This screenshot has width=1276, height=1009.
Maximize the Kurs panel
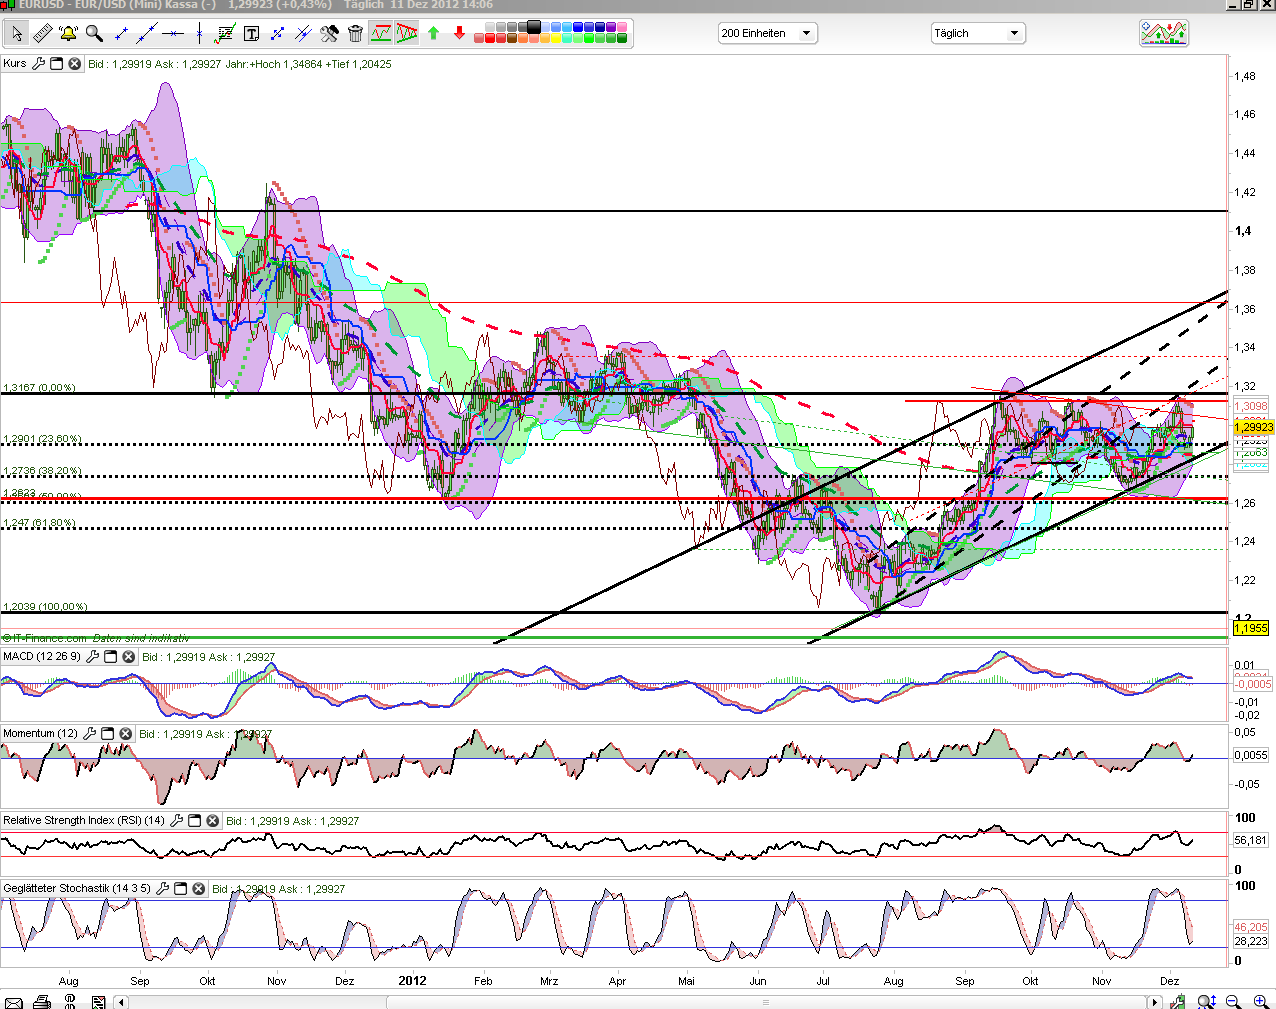[57, 64]
